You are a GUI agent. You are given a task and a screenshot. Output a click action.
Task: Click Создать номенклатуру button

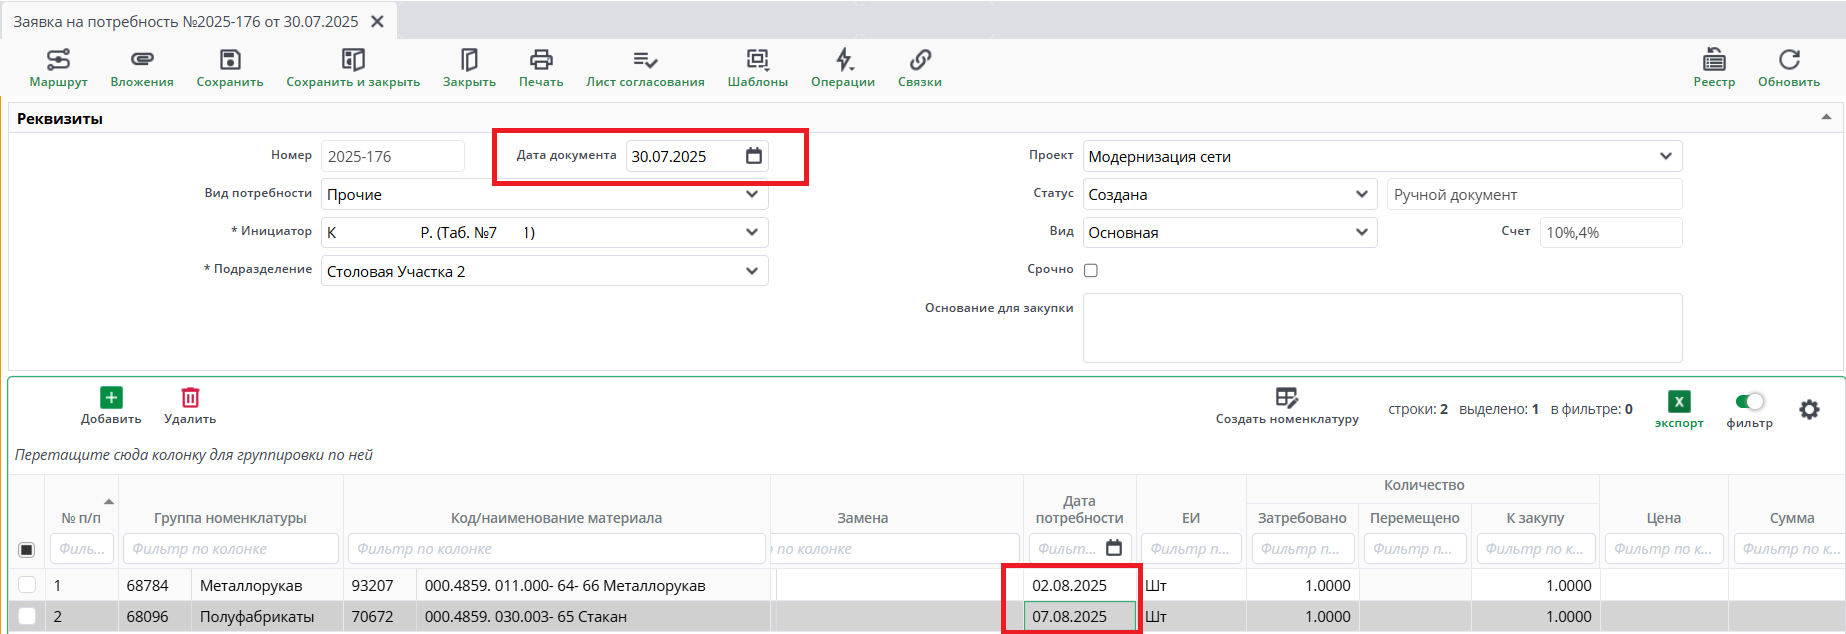[1287, 398]
